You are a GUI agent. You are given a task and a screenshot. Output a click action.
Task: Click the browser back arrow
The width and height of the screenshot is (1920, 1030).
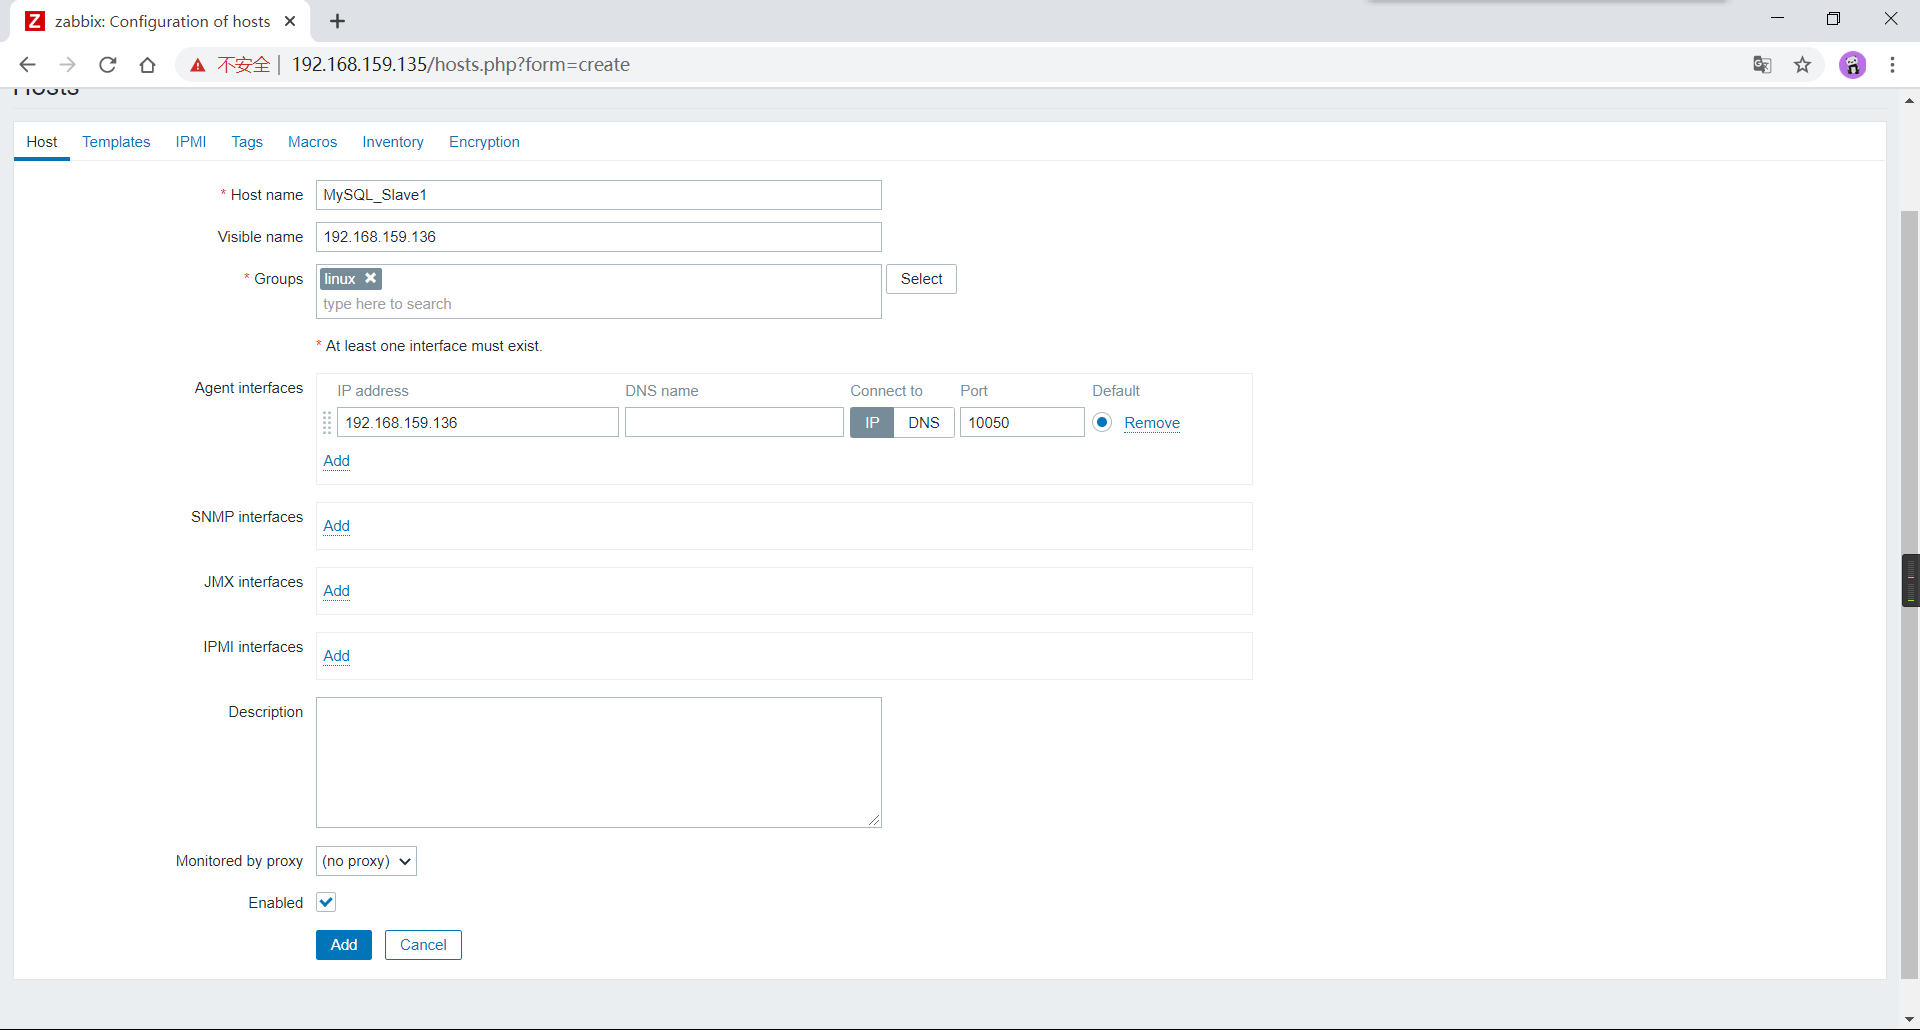click(27, 65)
